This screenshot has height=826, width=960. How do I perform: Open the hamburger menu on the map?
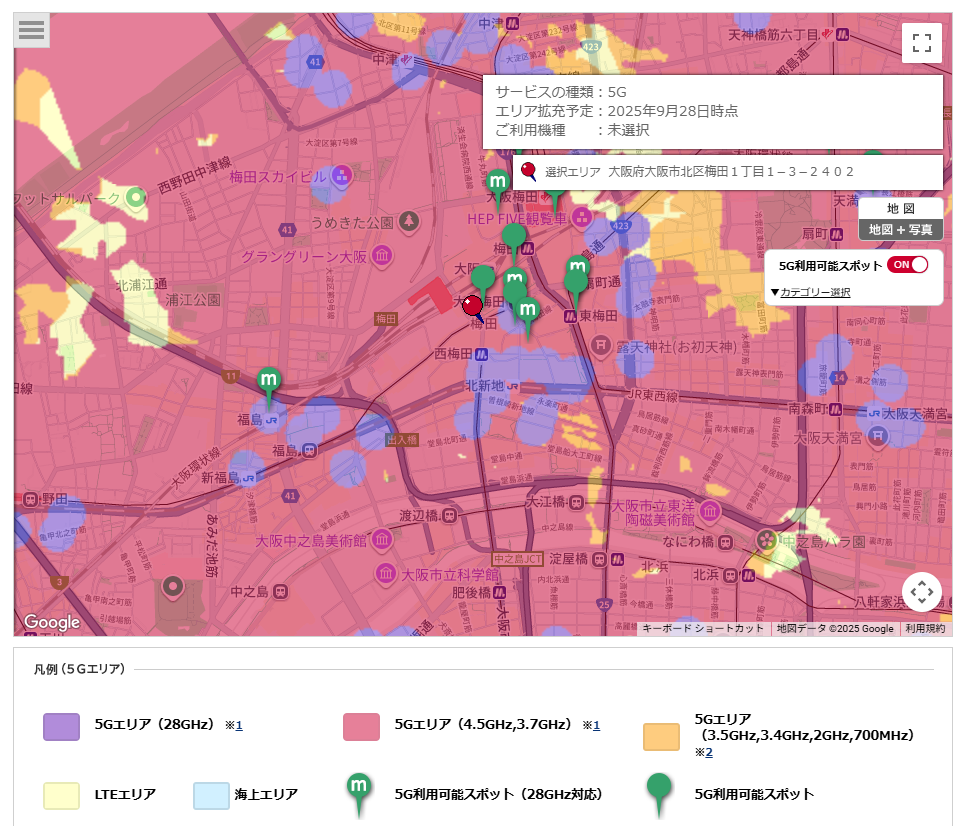pyautogui.click(x=32, y=30)
